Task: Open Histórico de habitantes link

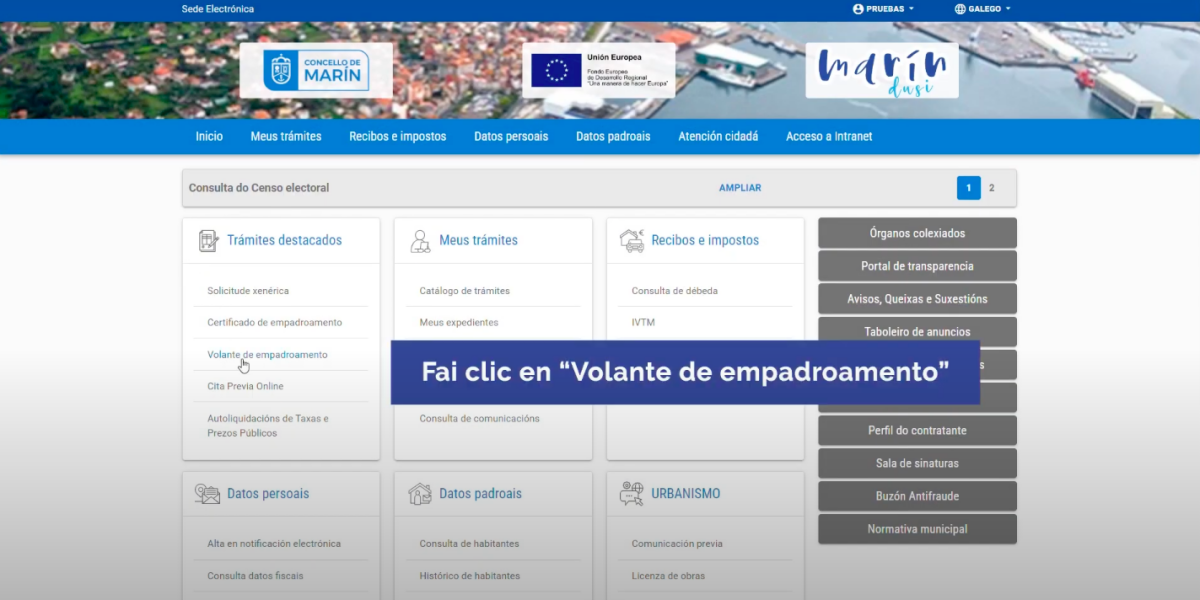Action: click(469, 576)
